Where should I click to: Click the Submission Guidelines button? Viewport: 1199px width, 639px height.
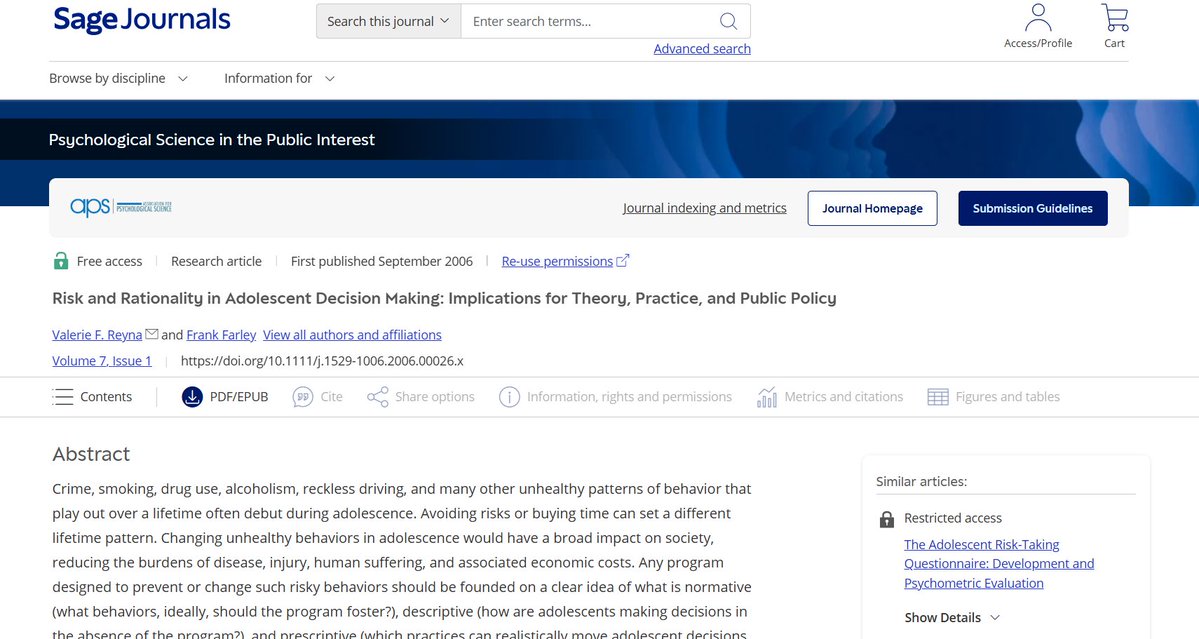point(1032,208)
